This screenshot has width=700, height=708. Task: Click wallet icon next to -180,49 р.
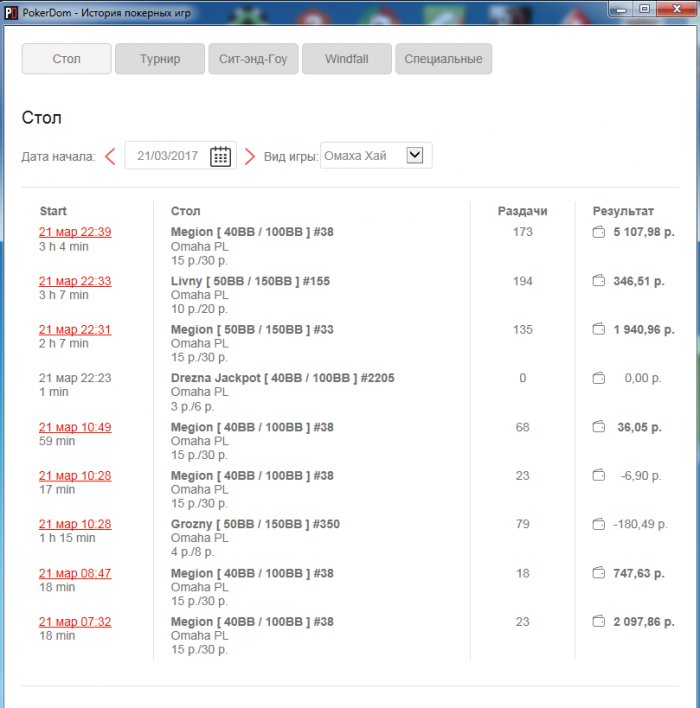tap(598, 524)
